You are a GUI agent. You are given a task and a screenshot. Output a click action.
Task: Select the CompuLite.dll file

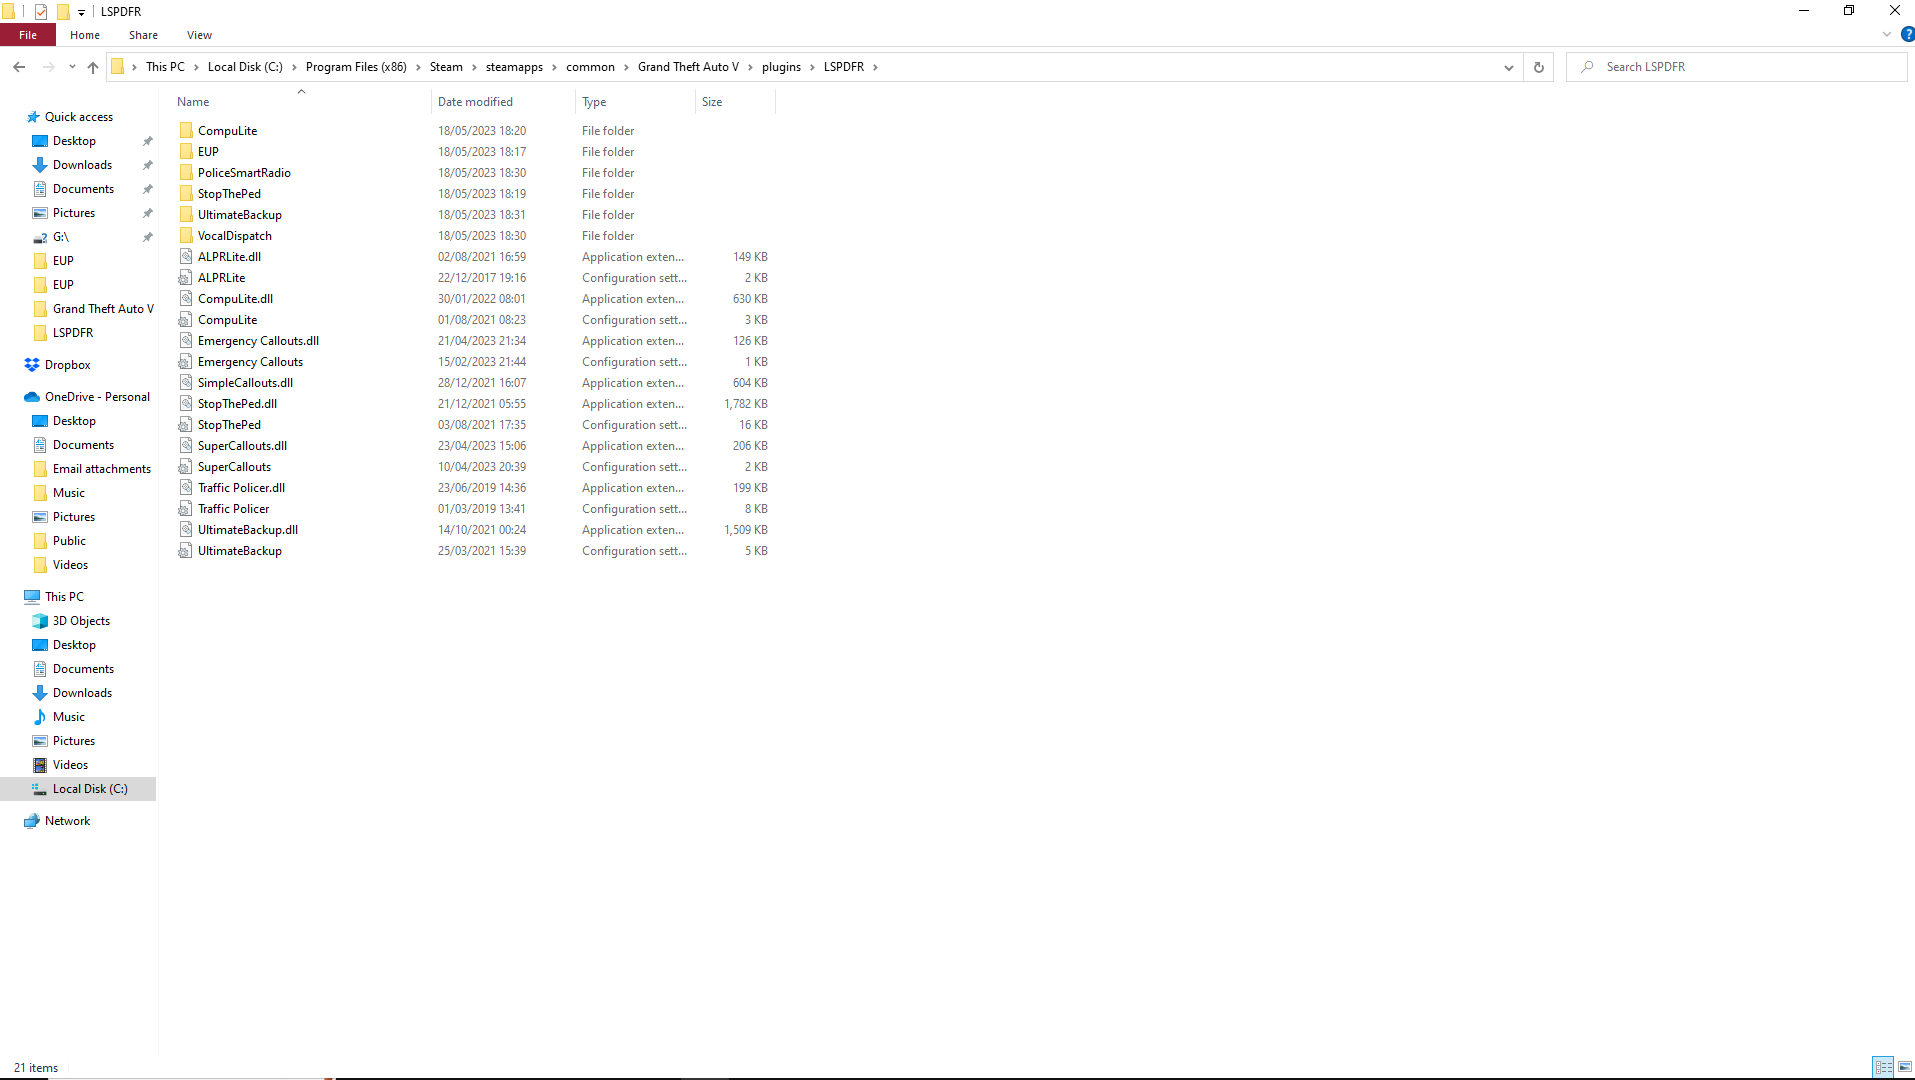click(x=235, y=299)
